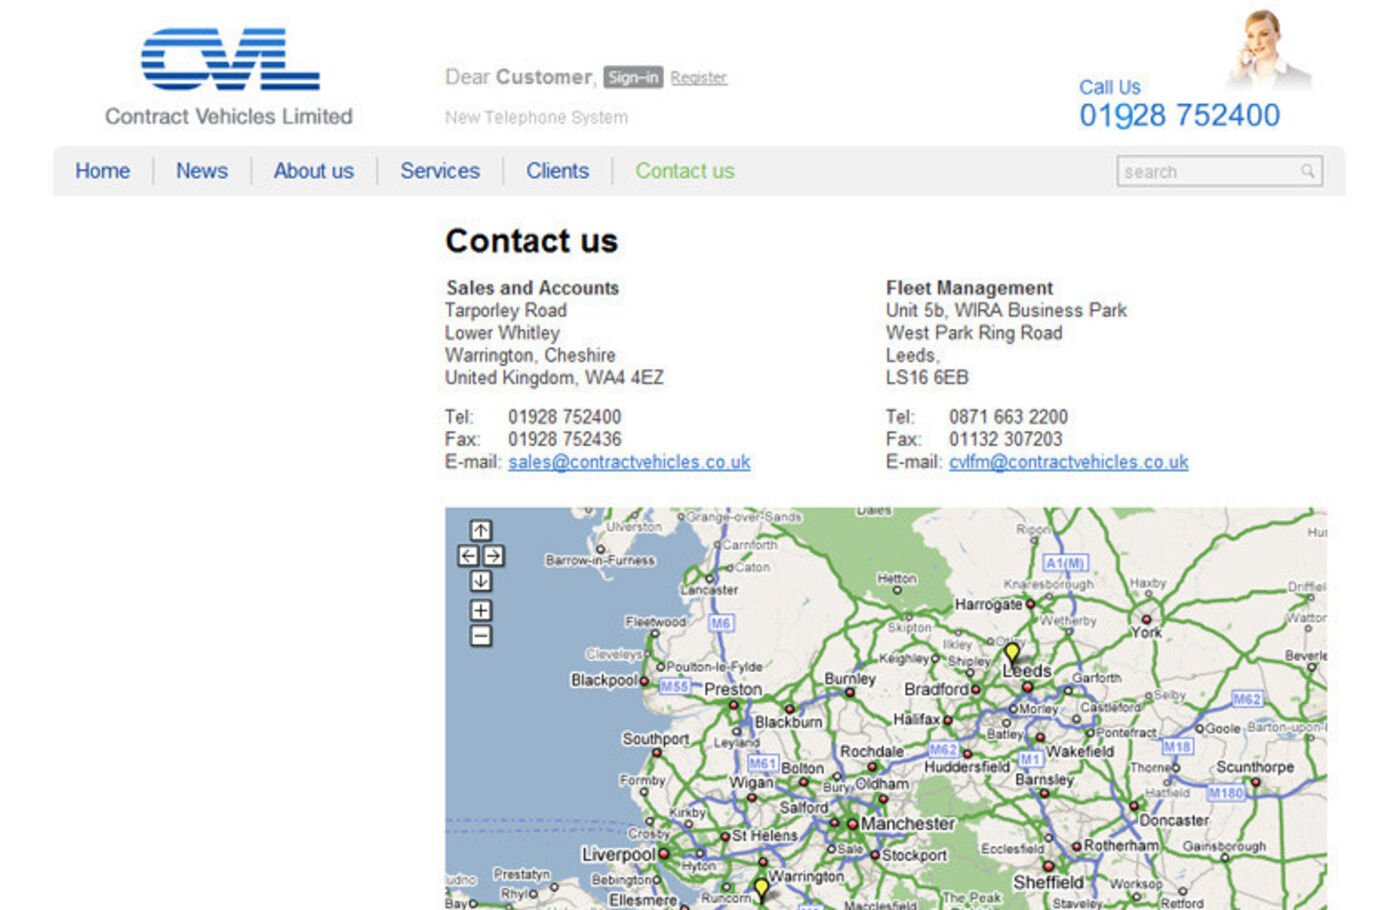Focus the search input field
The width and height of the screenshot is (1400, 910).
click(x=1208, y=171)
